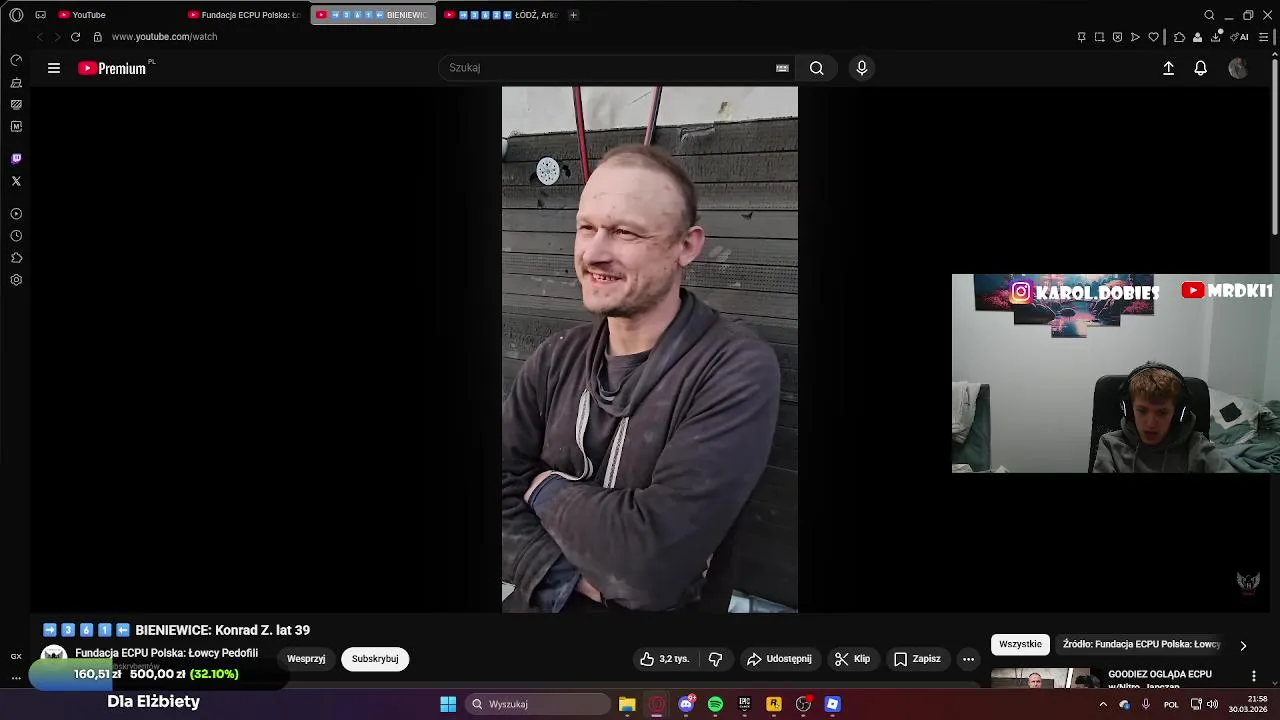This screenshot has height=720, width=1280.
Task: Click the send/flow arrow toolbar icon
Action: (1135, 37)
